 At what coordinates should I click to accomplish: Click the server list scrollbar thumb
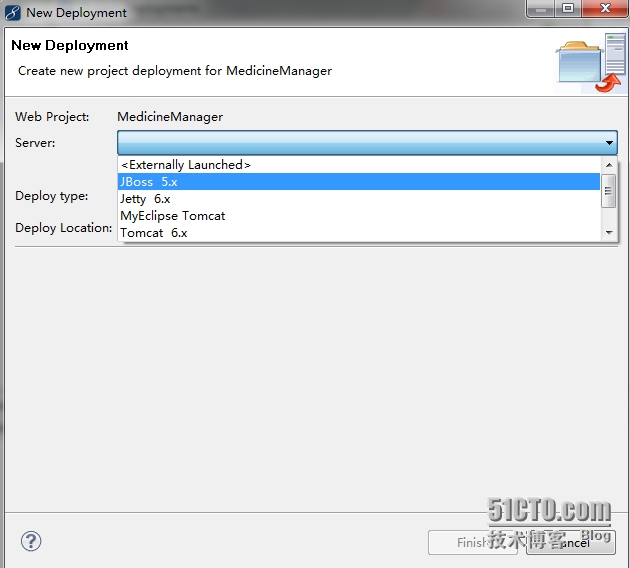coord(609,191)
